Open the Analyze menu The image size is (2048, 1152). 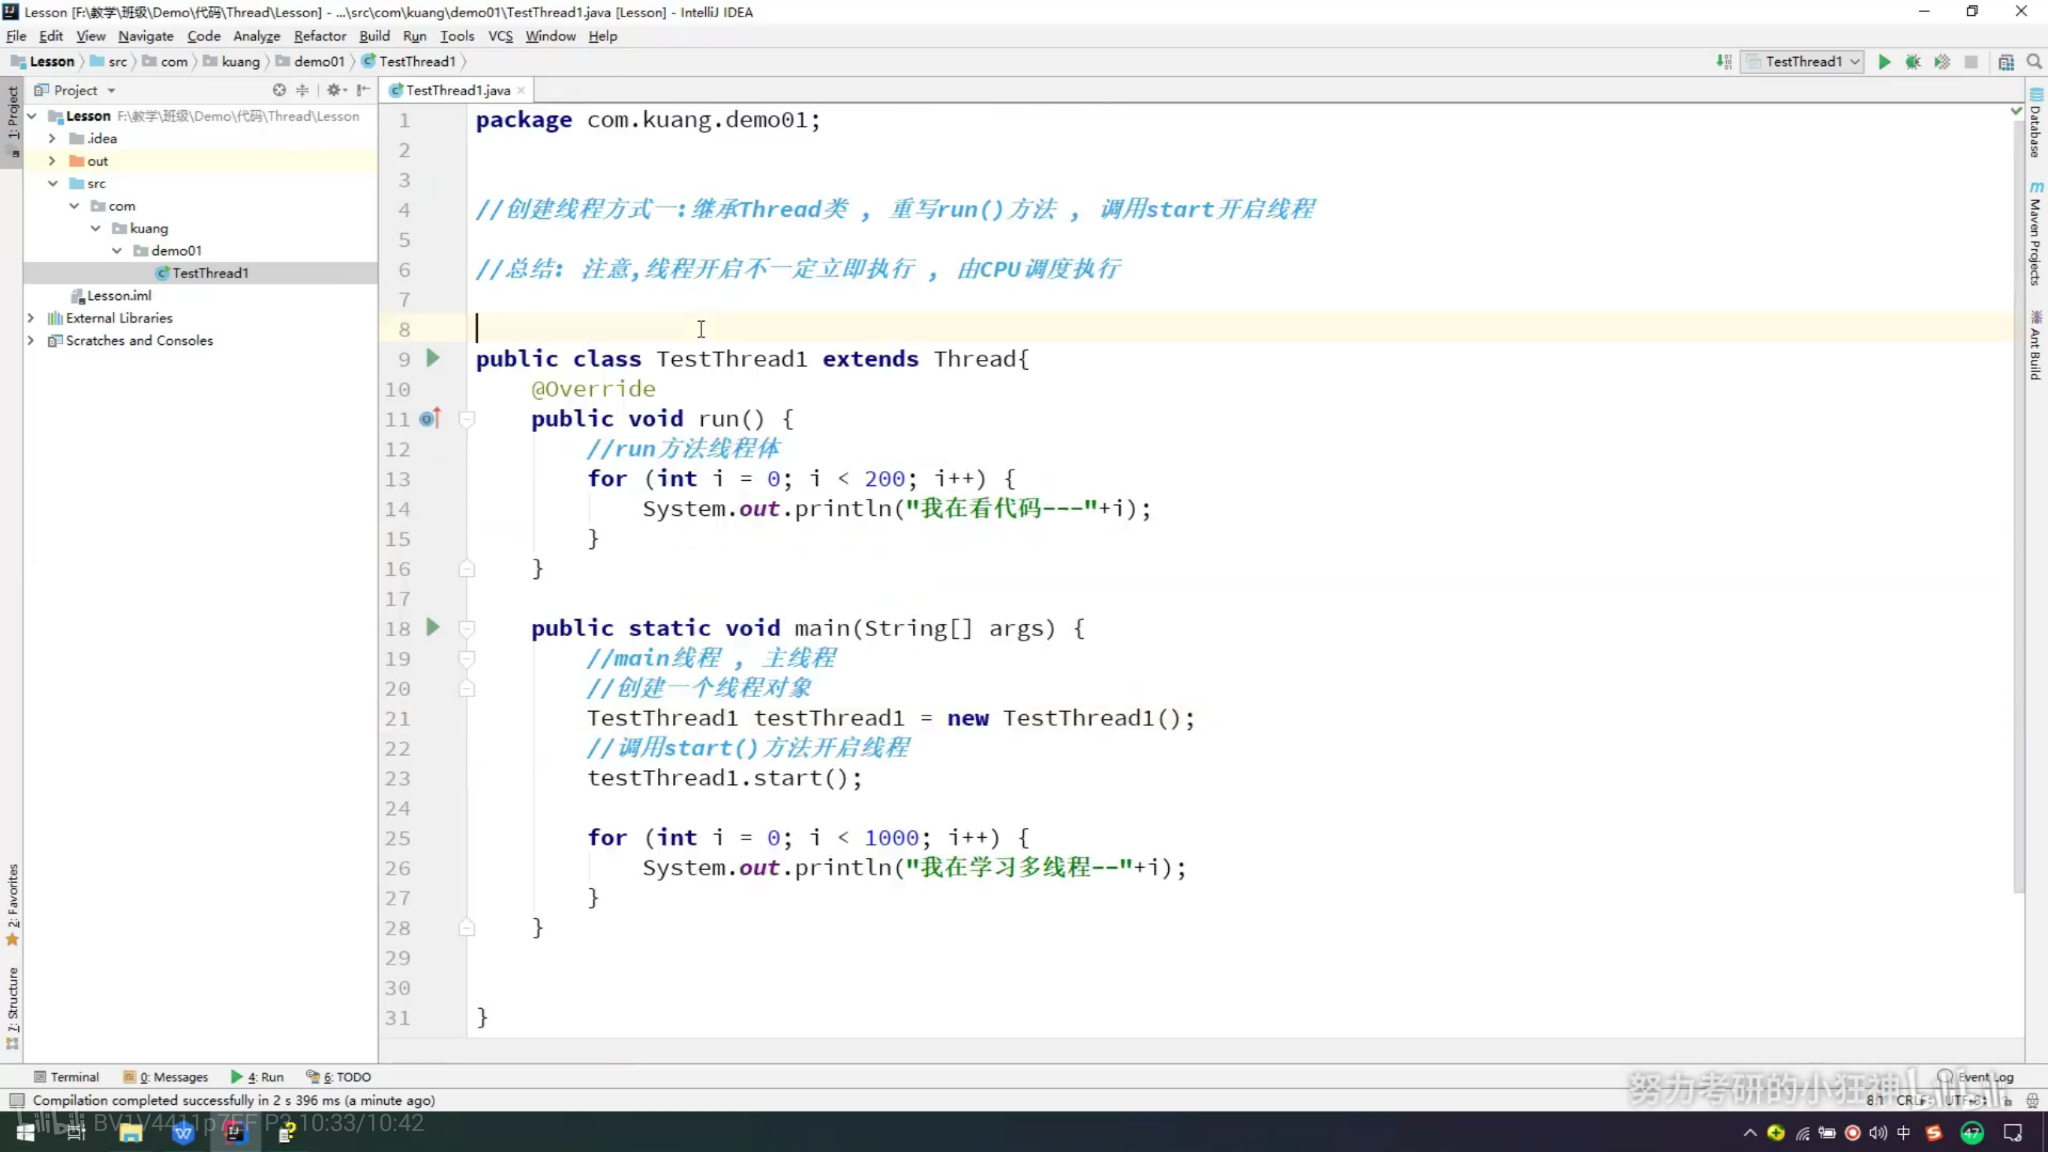click(x=257, y=36)
